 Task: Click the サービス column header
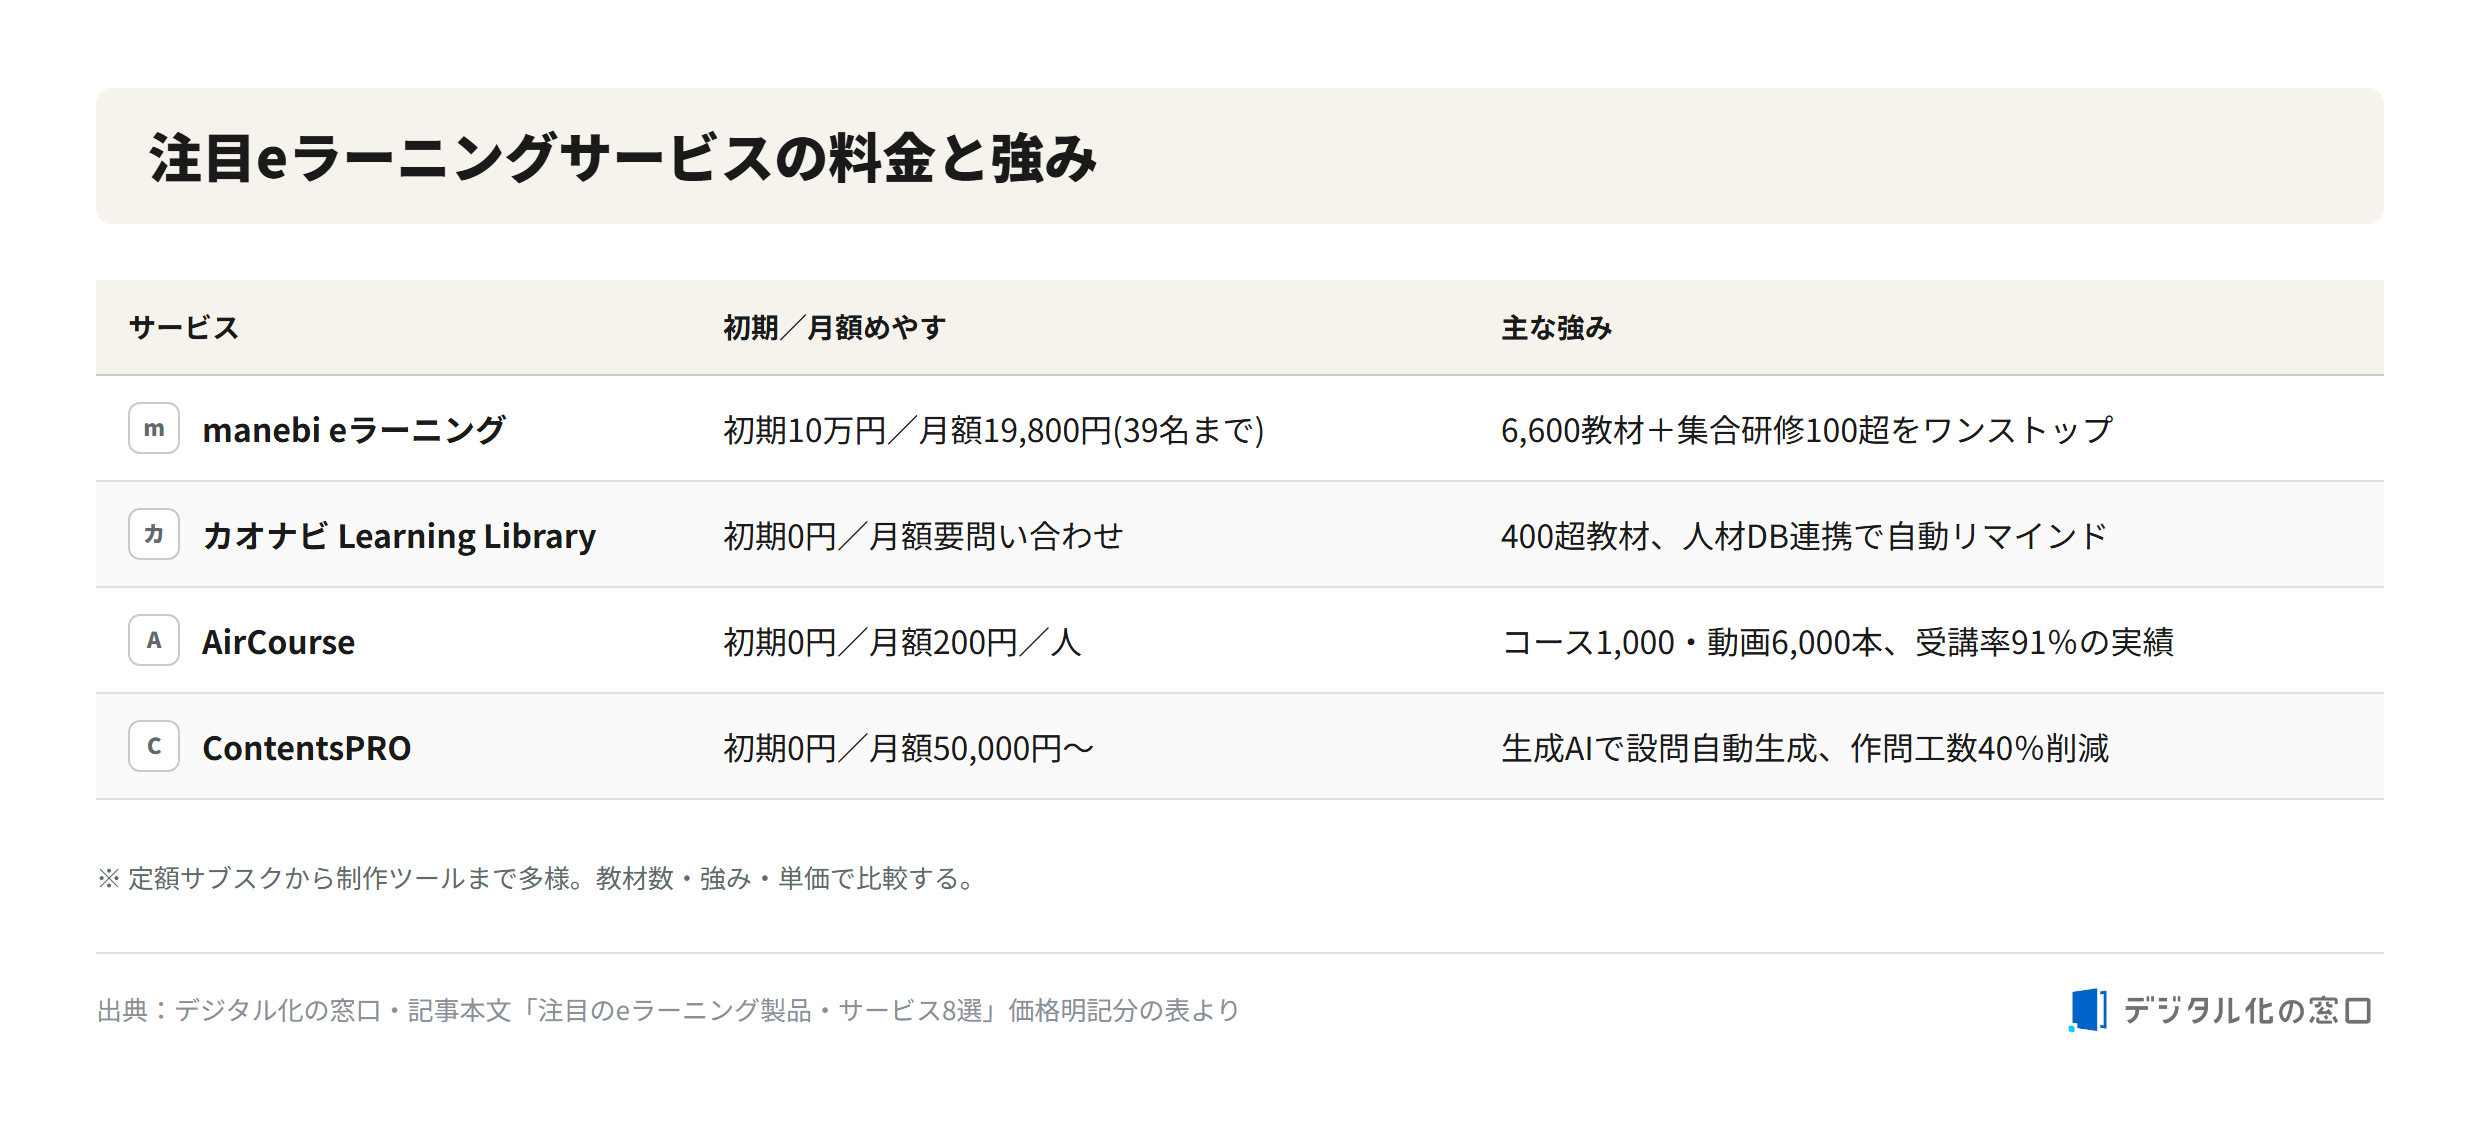pos(184,328)
